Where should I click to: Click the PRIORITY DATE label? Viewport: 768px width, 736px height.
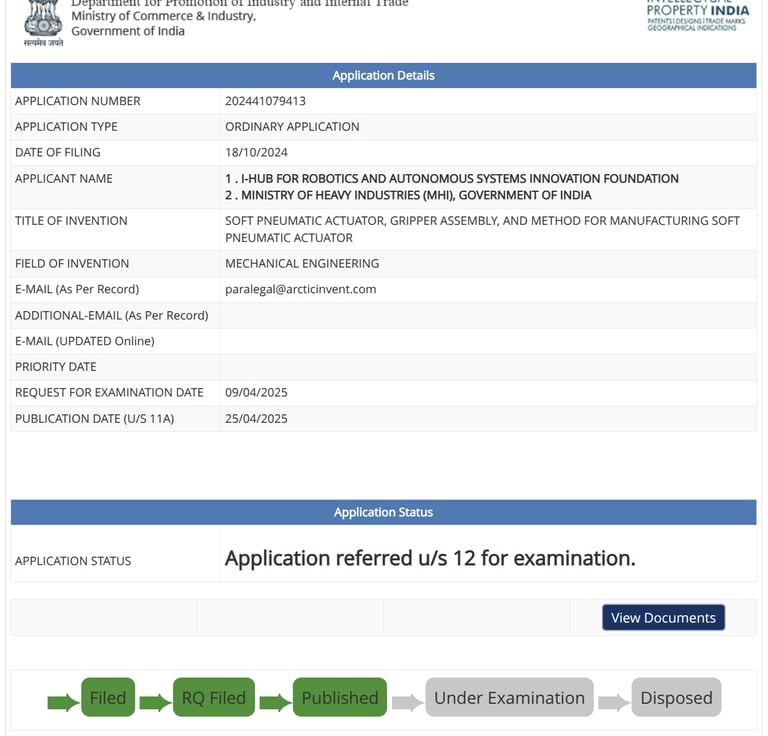pyautogui.click(x=55, y=367)
